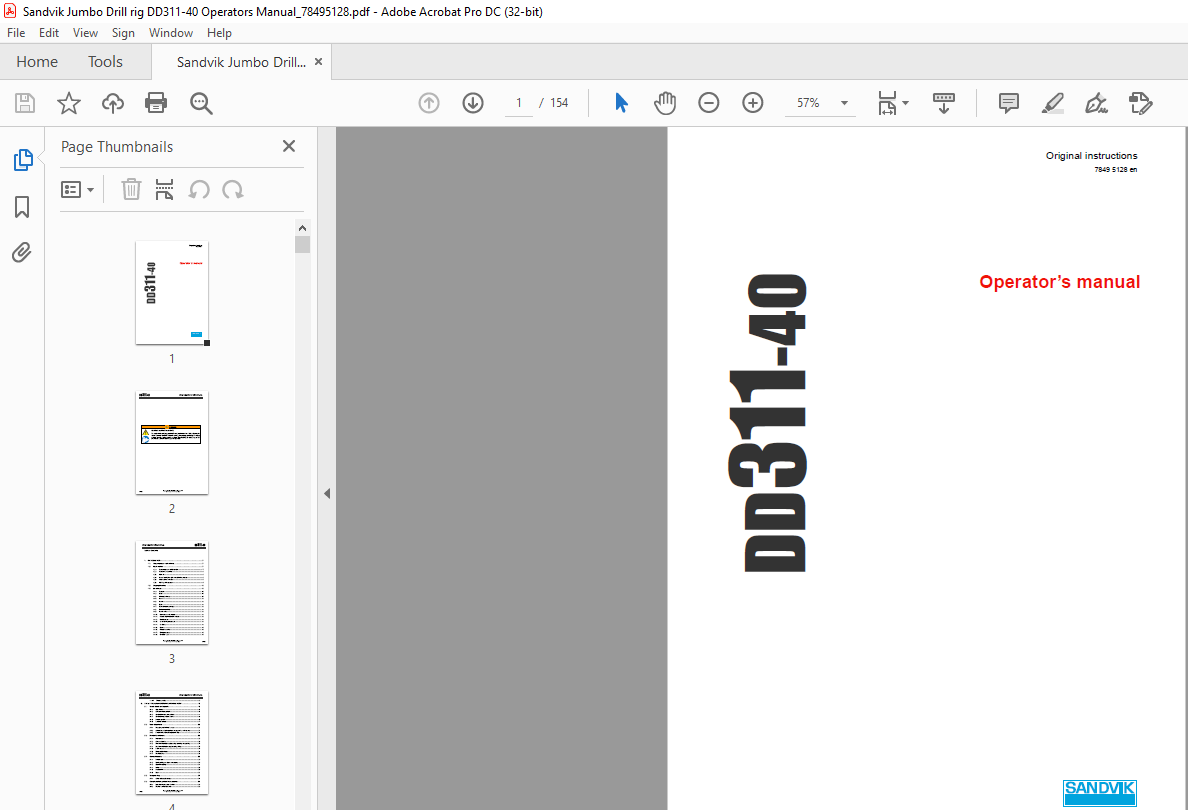This screenshot has height=810, width=1188.
Task: Click the page number input field
Action: 519,103
